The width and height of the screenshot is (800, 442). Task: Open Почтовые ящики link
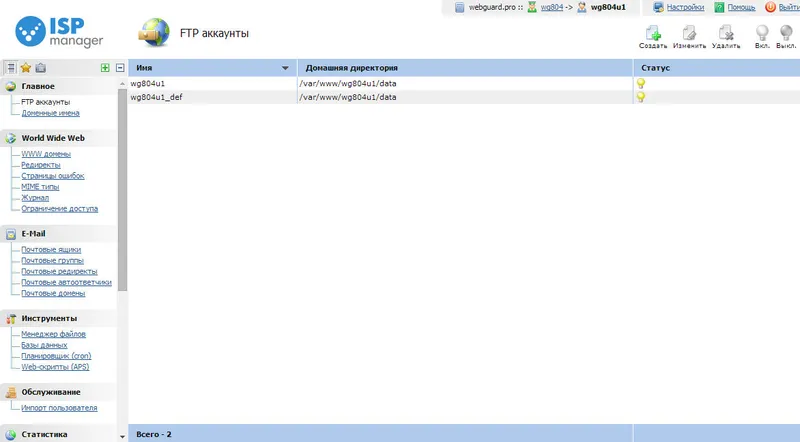pyautogui.click(x=51, y=250)
